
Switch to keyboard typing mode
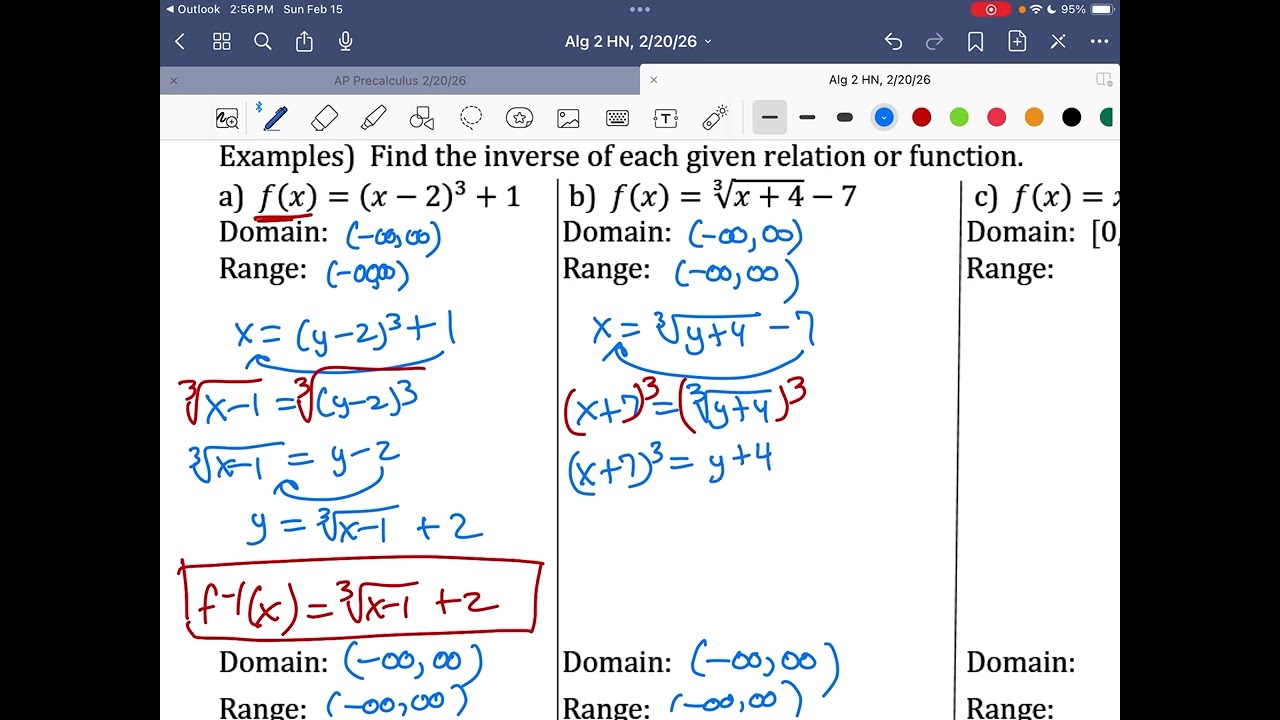(x=617, y=118)
